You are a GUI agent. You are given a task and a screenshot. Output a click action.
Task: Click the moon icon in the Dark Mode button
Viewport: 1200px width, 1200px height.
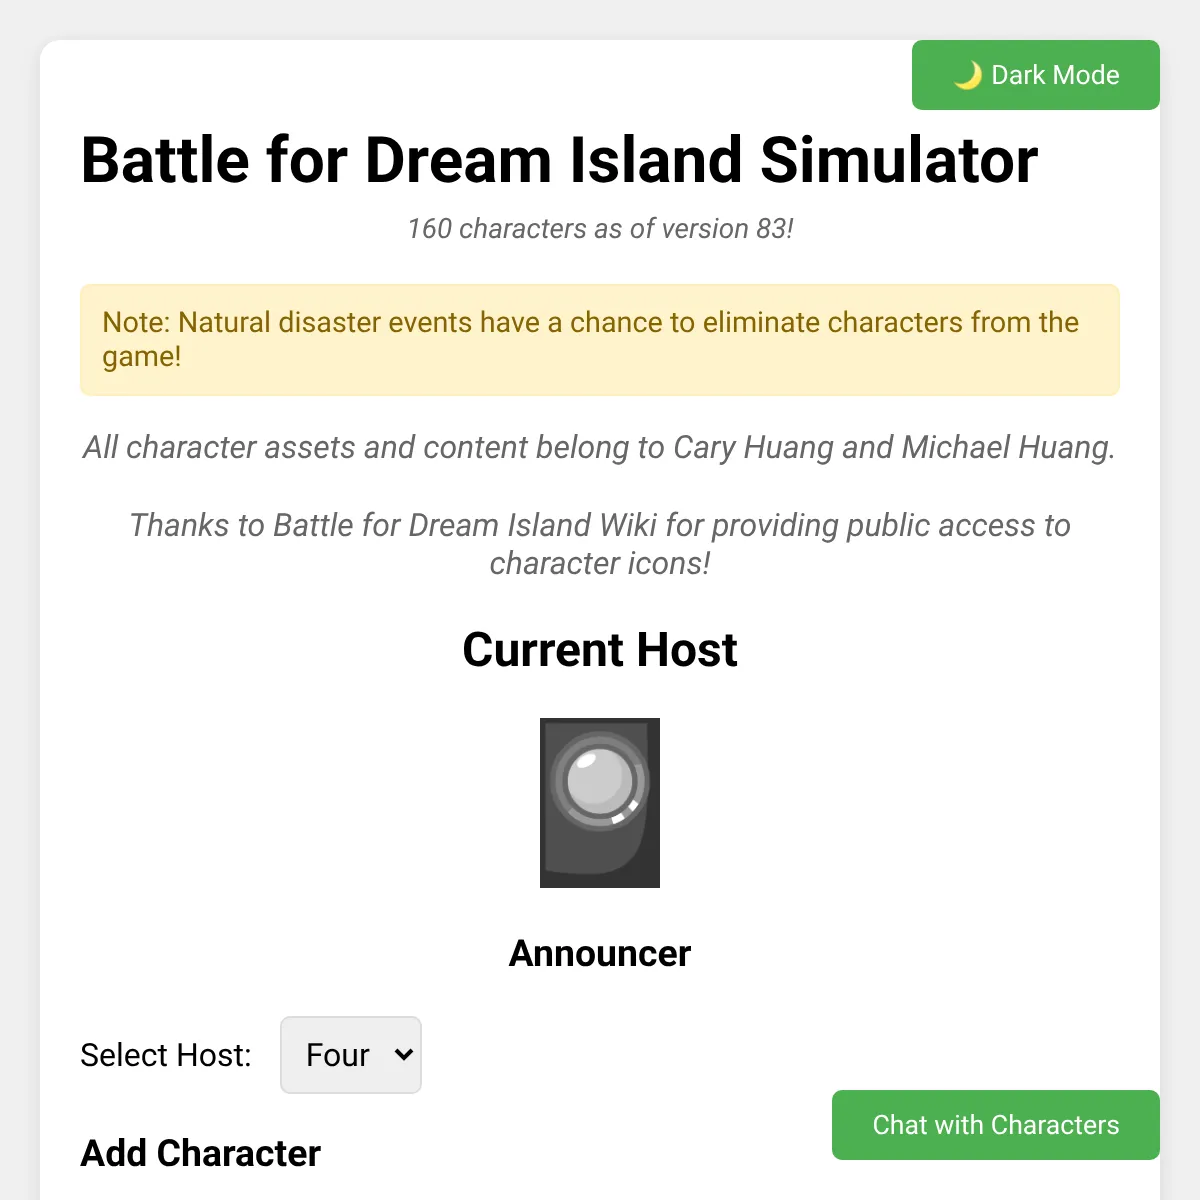click(967, 74)
